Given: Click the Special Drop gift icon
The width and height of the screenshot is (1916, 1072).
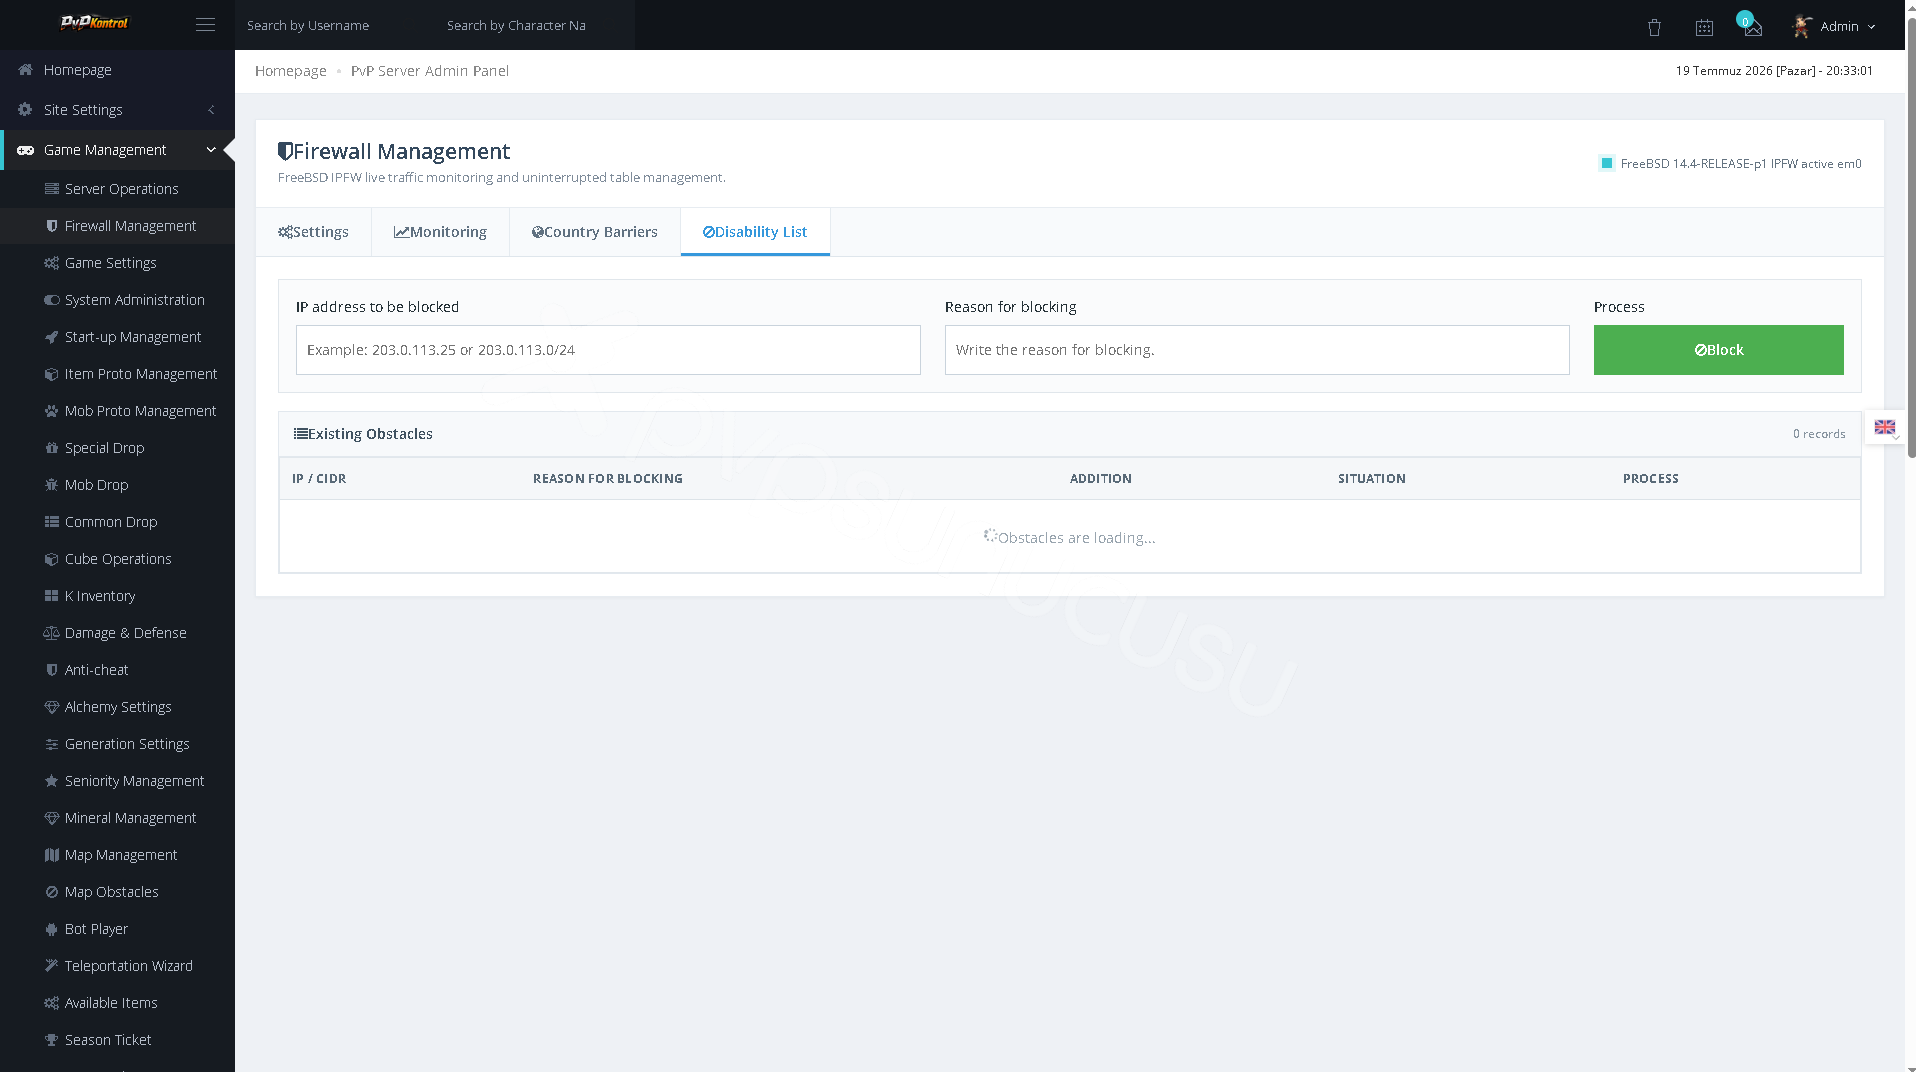Looking at the screenshot, I should pos(52,448).
